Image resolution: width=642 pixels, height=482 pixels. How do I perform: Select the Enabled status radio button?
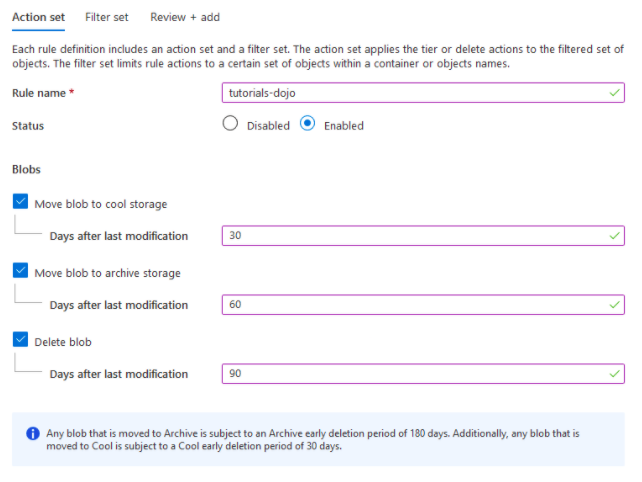pos(308,125)
